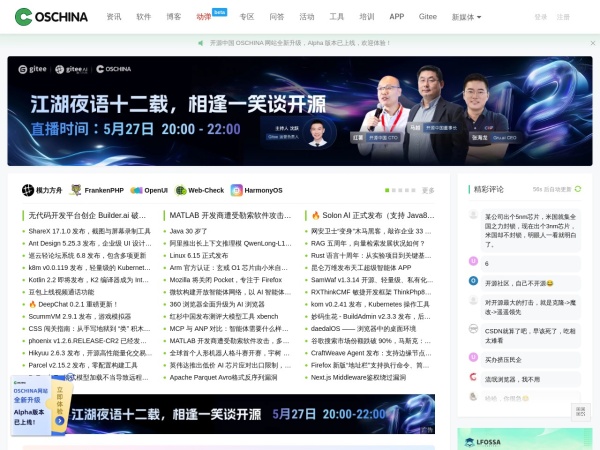Open k8m v0.0.119 发布 article
The image size is (600, 450).
(90, 267)
